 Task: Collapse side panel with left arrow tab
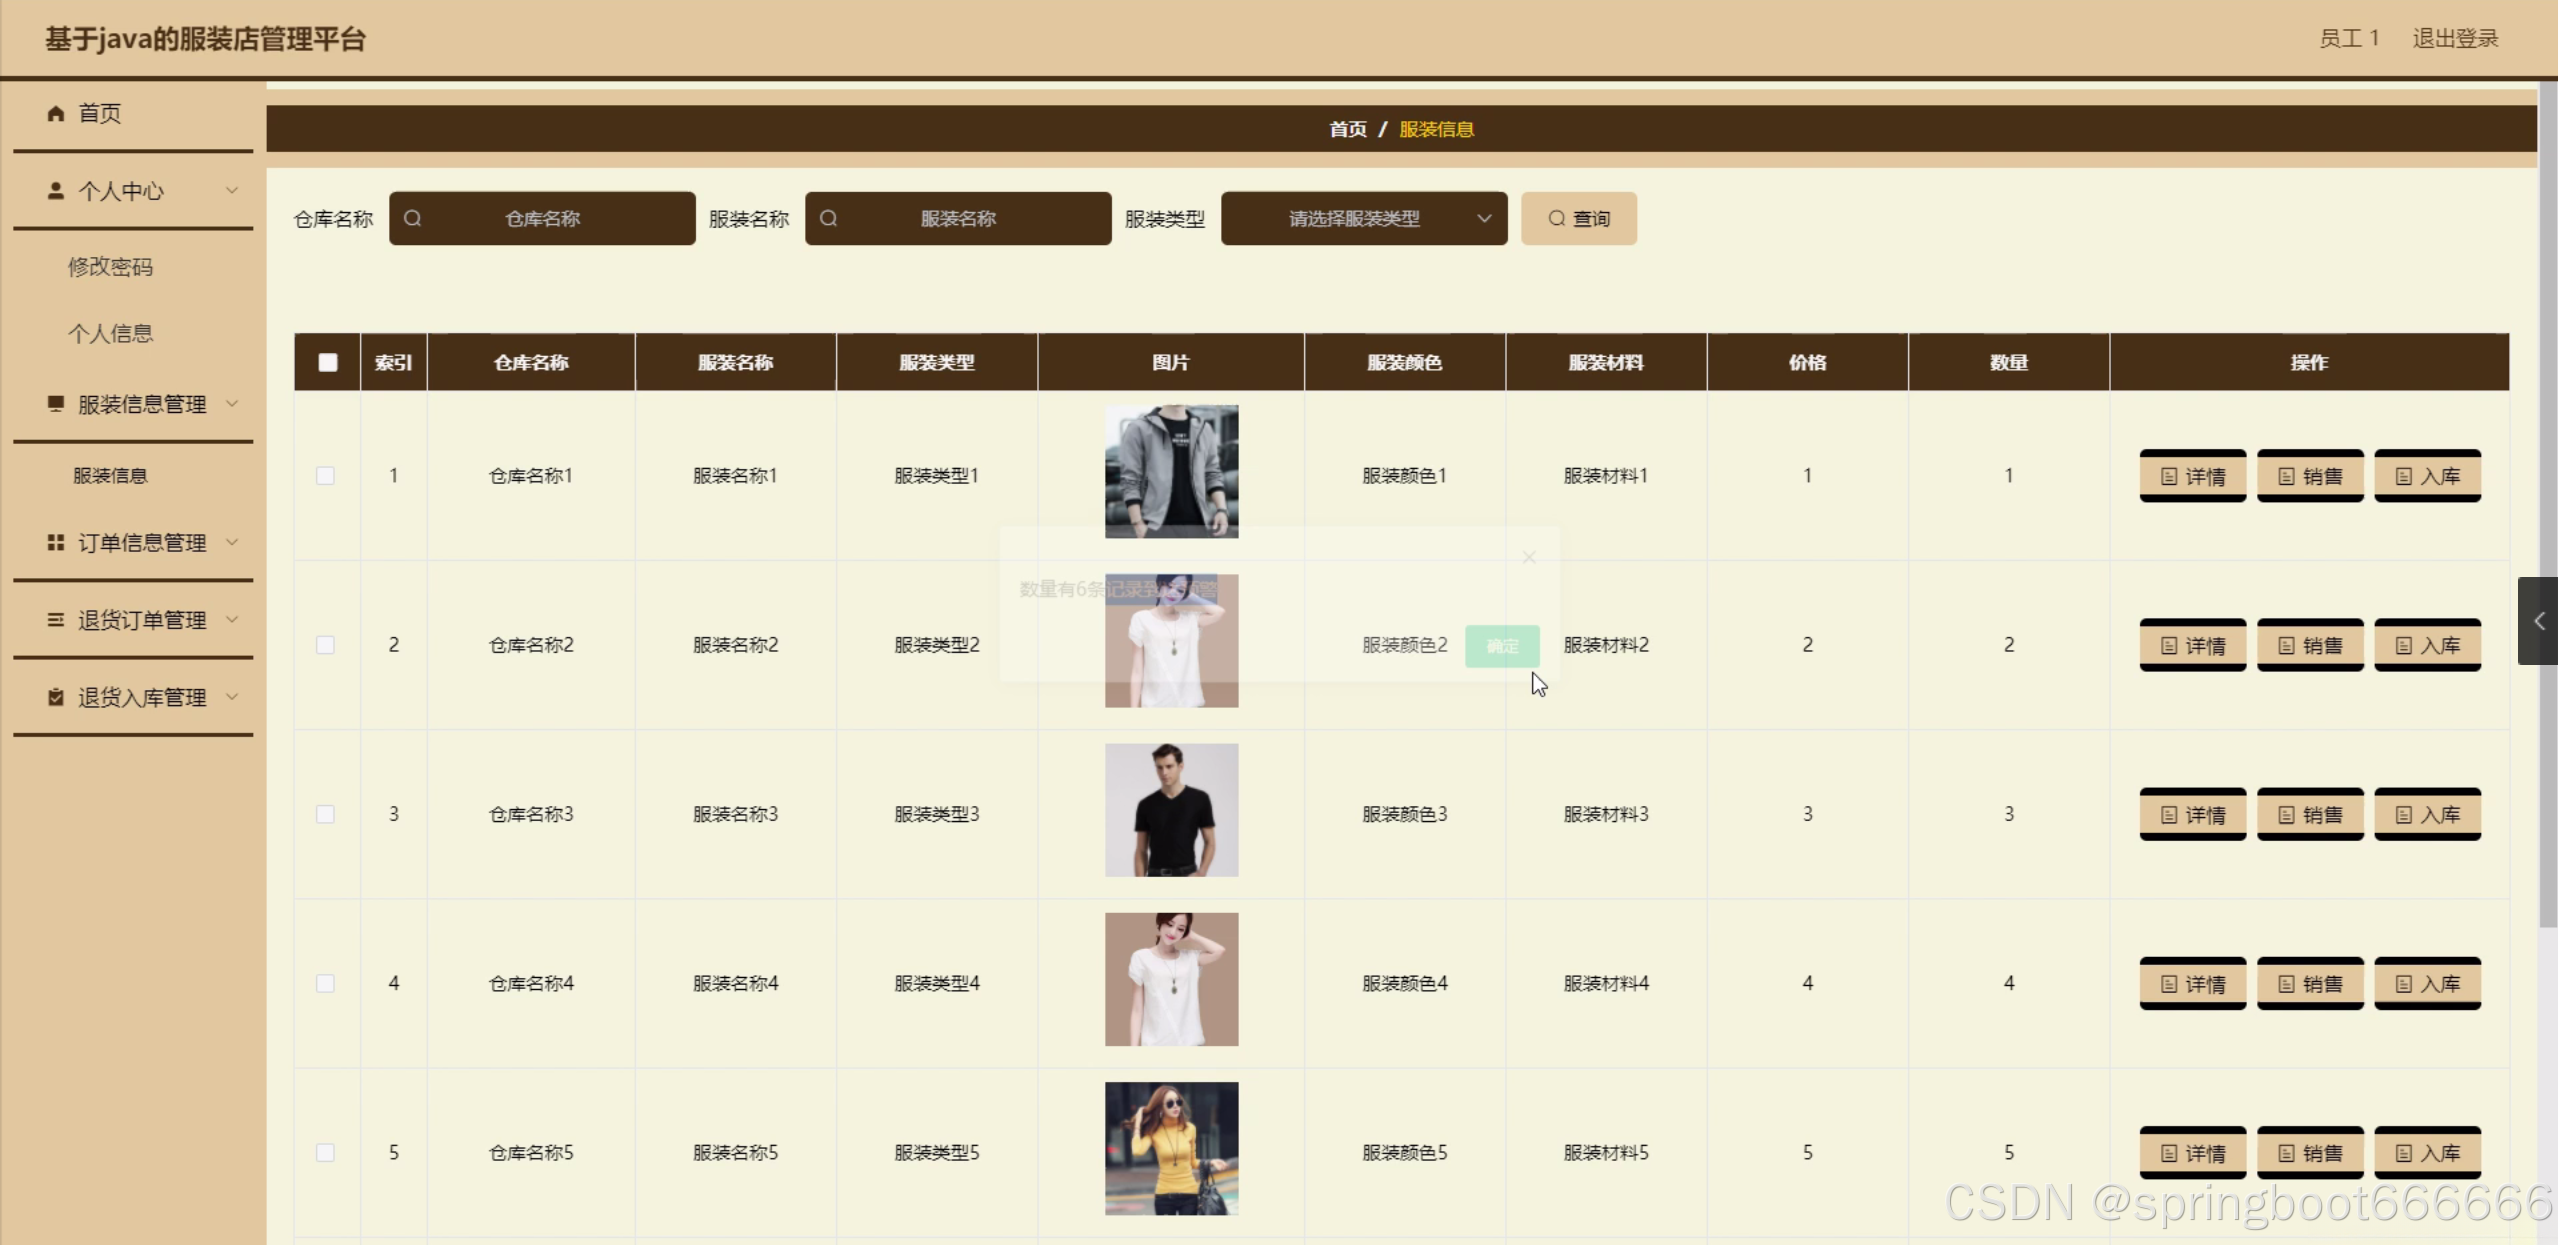[2537, 621]
